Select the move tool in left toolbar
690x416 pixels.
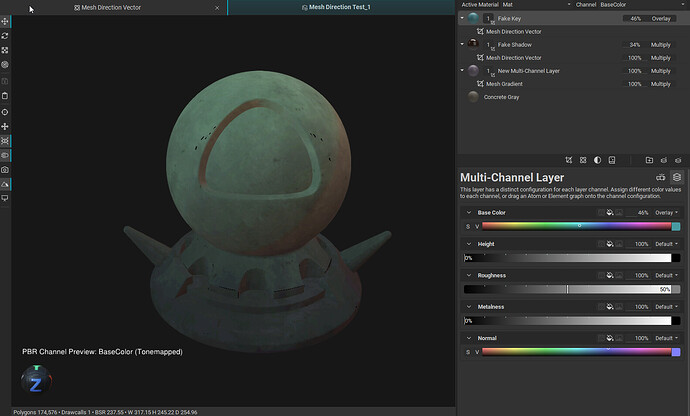tap(6, 21)
